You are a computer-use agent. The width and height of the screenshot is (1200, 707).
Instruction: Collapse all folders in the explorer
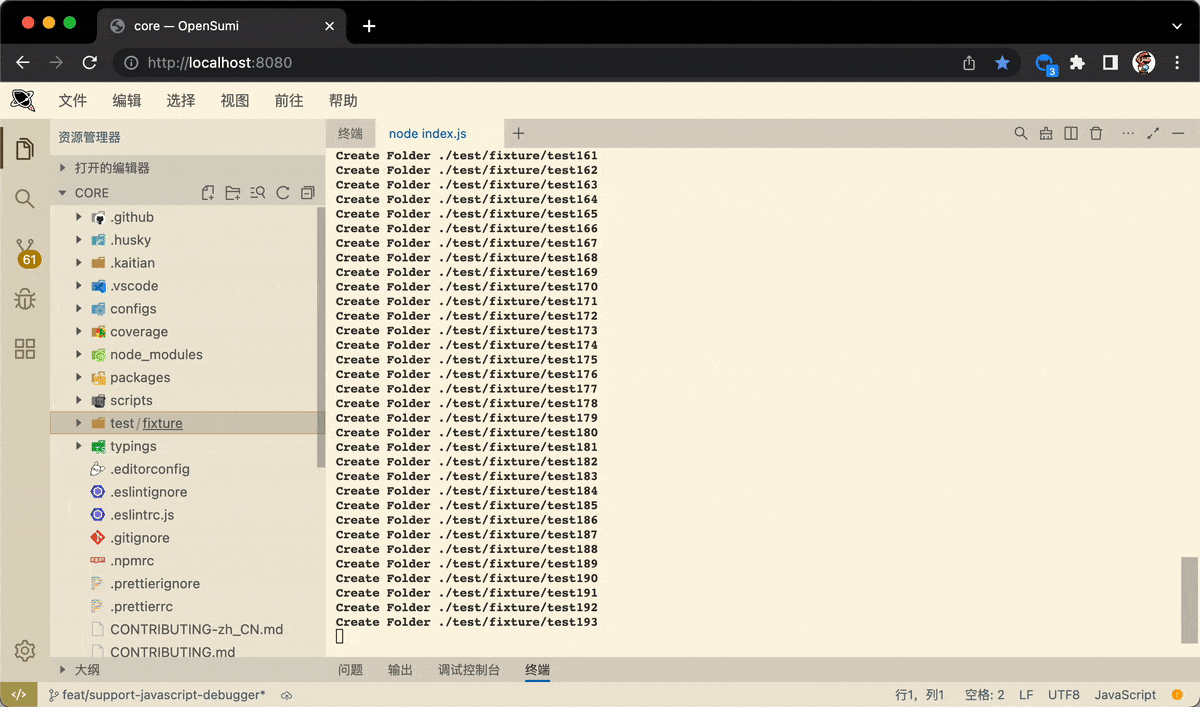(306, 192)
